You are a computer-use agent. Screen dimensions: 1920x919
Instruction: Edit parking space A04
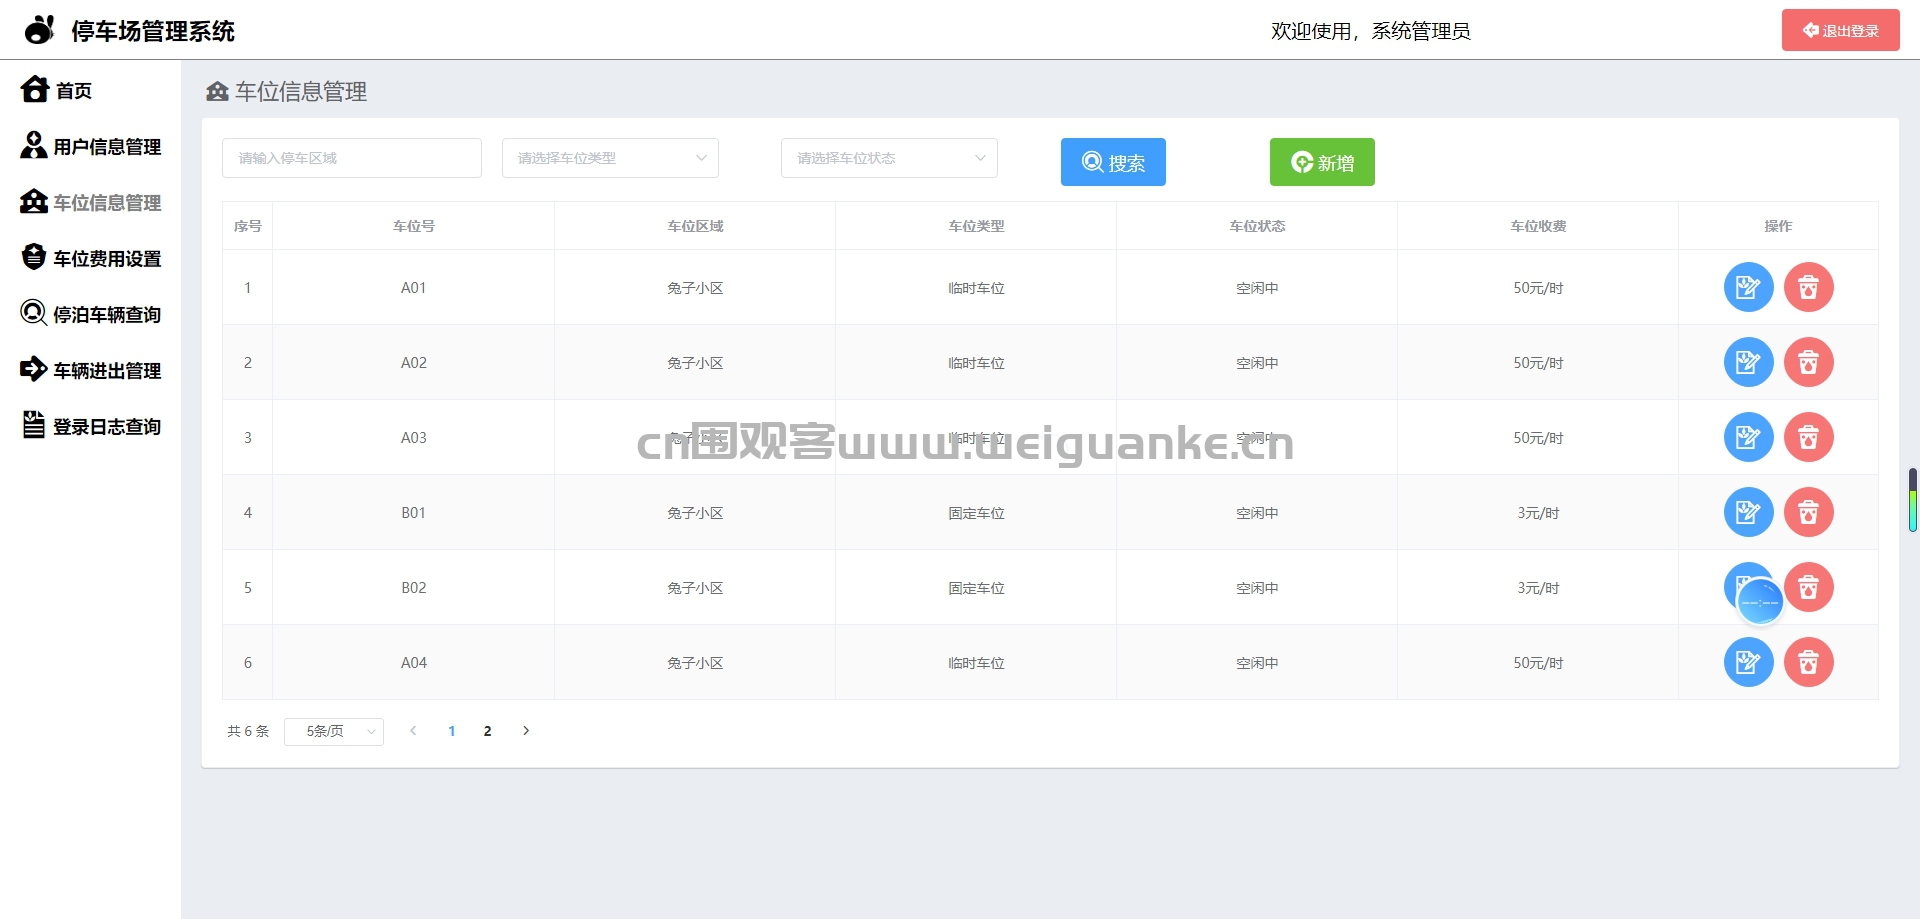1748,662
